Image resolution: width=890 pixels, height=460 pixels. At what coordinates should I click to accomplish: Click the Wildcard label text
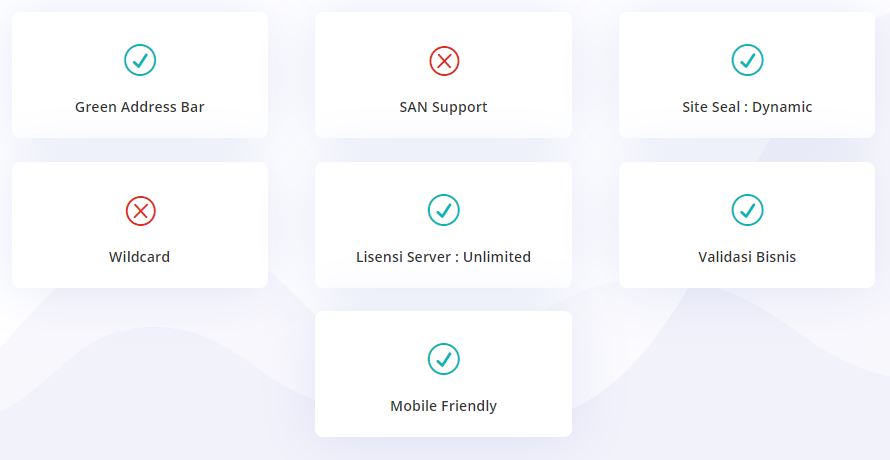pos(140,257)
